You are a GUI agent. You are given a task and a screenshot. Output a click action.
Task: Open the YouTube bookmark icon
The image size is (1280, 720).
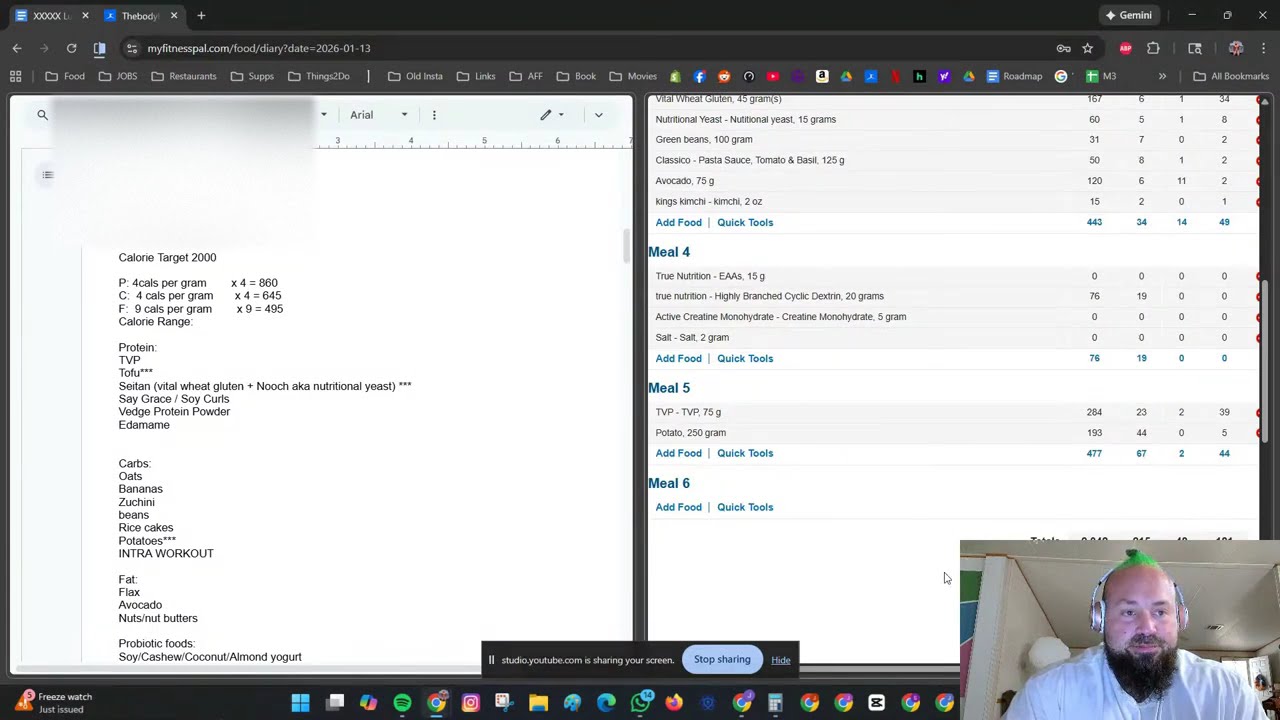coord(773,76)
